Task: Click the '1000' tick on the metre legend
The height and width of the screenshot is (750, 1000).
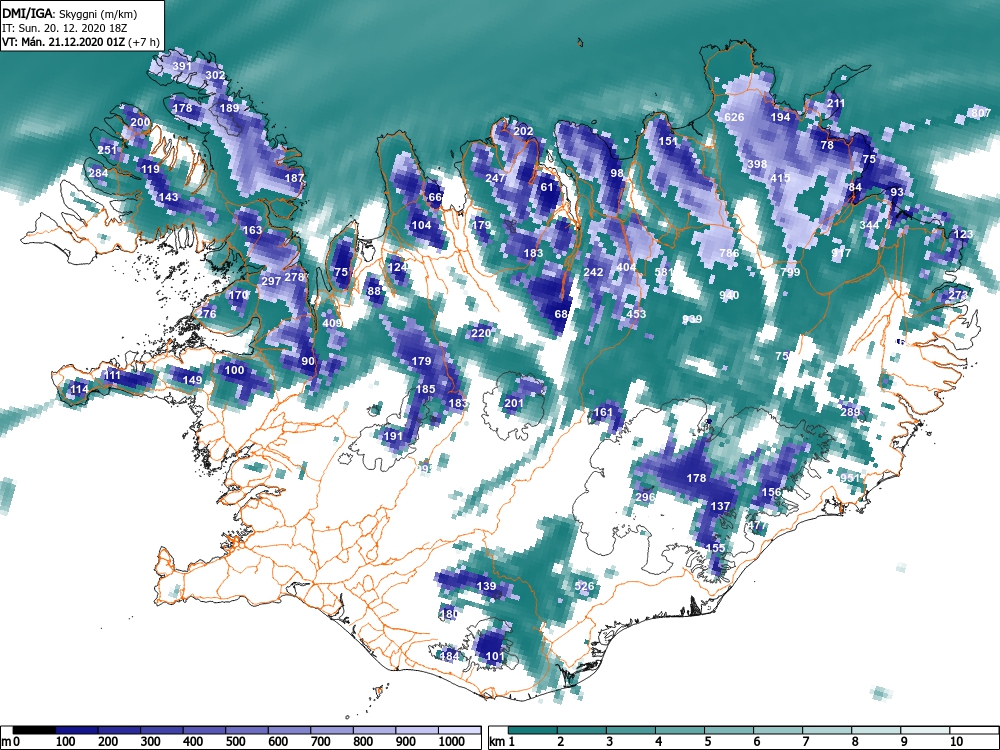Action: pos(452,742)
